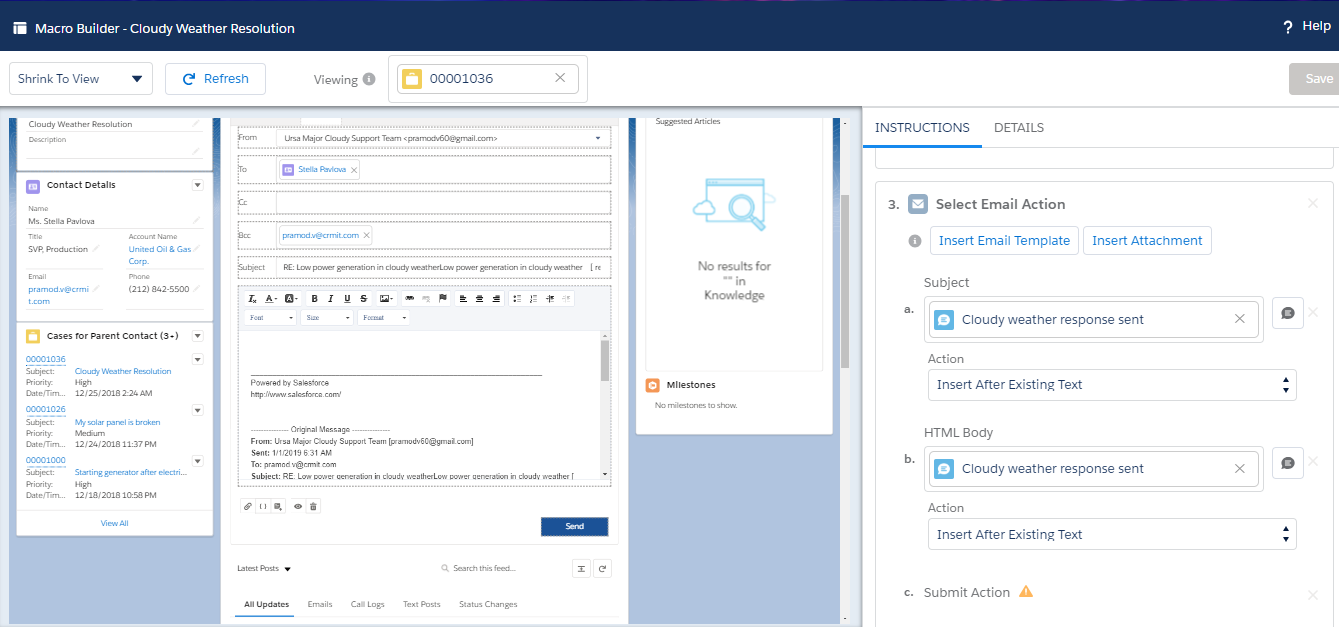This screenshot has width=1339, height=627.
Task: Click the Send email button
Action: 575,527
